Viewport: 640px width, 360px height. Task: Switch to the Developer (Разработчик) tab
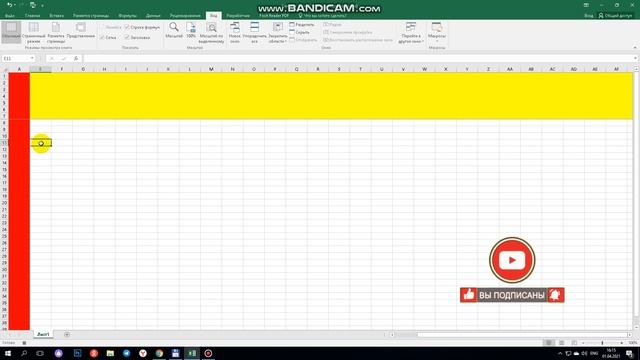tap(238, 16)
